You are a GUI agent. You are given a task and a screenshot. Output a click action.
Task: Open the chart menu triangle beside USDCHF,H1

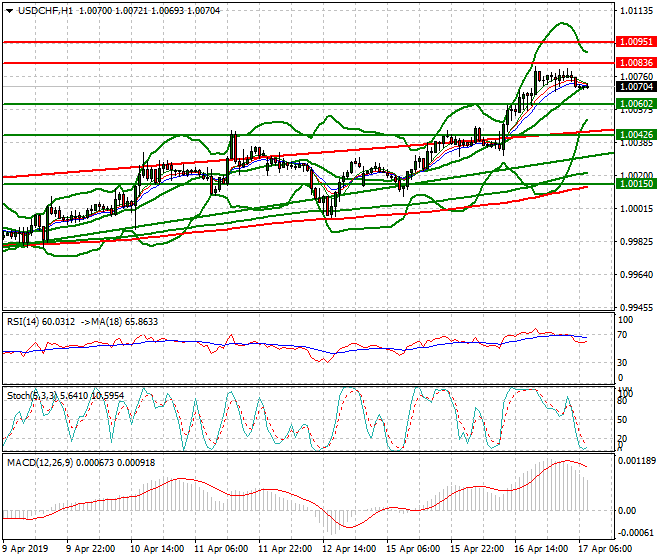pos(9,11)
